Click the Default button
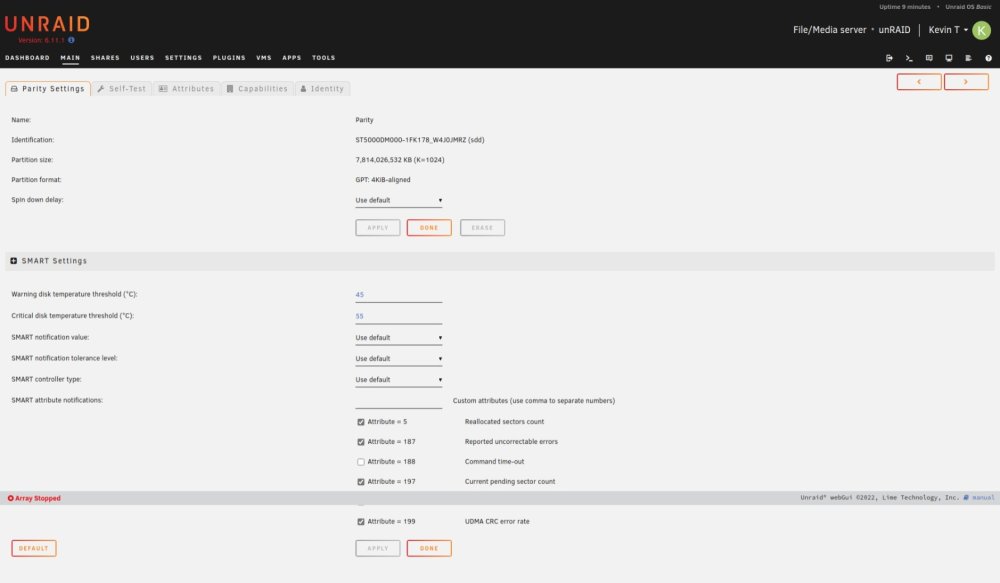Viewport: 1000px width, 583px height. (x=34, y=549)
